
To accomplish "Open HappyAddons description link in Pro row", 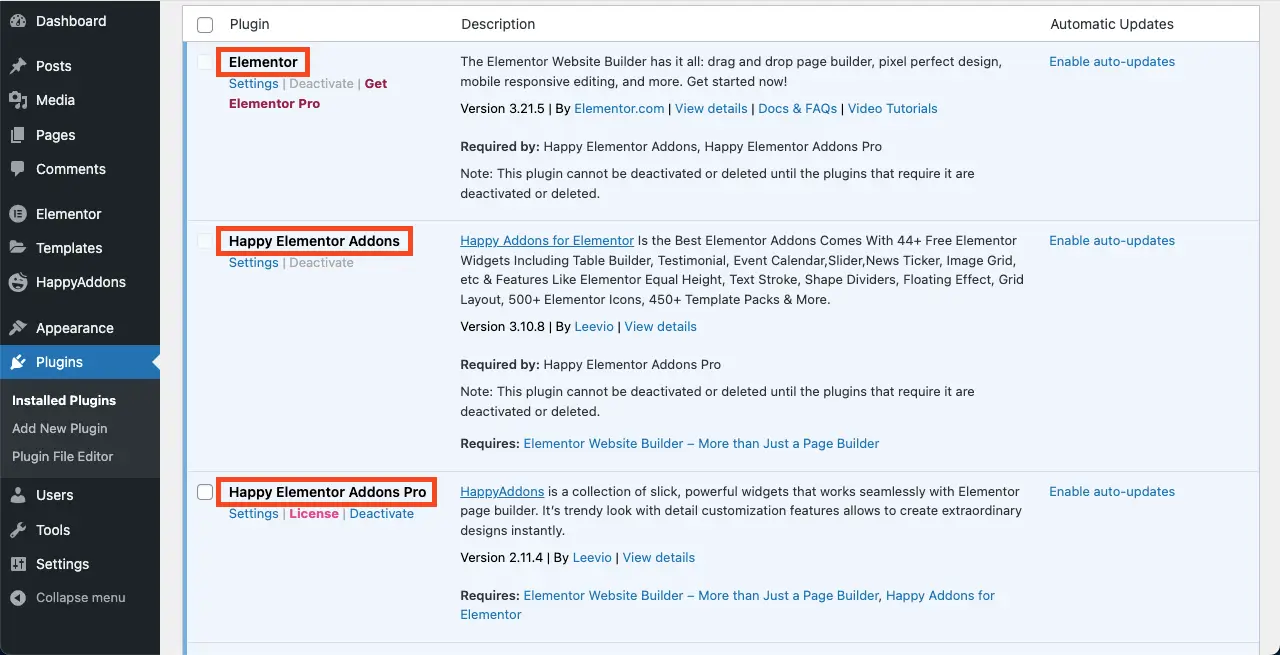I will (502, 492).
